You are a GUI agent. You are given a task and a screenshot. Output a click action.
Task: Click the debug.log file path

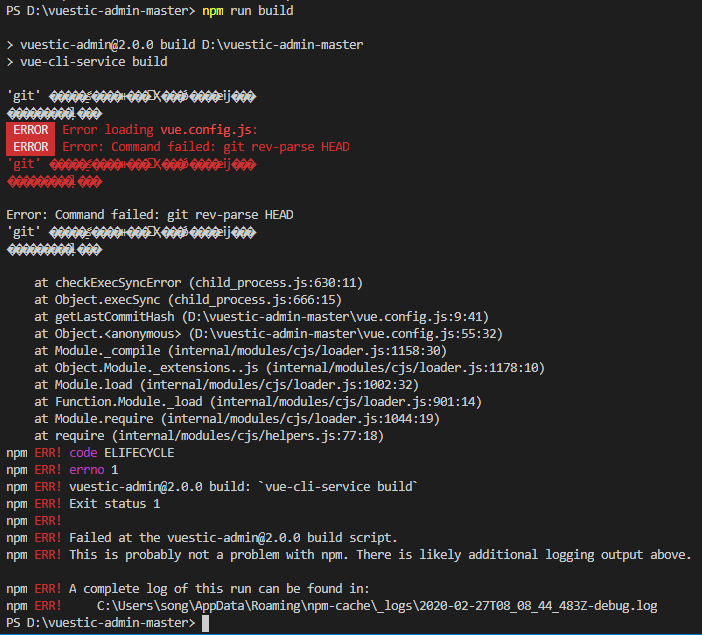[x=377, y=606]
